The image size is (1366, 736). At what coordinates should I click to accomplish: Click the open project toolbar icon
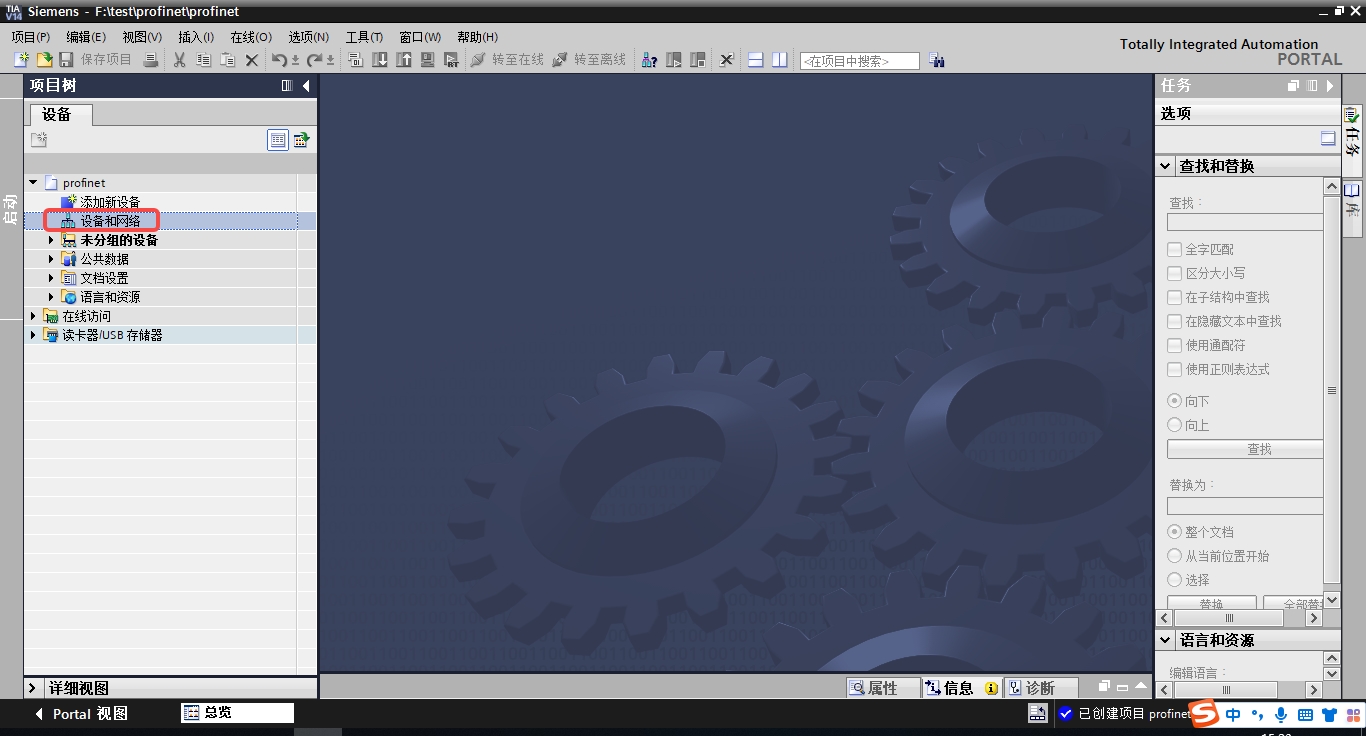point(44,60)
